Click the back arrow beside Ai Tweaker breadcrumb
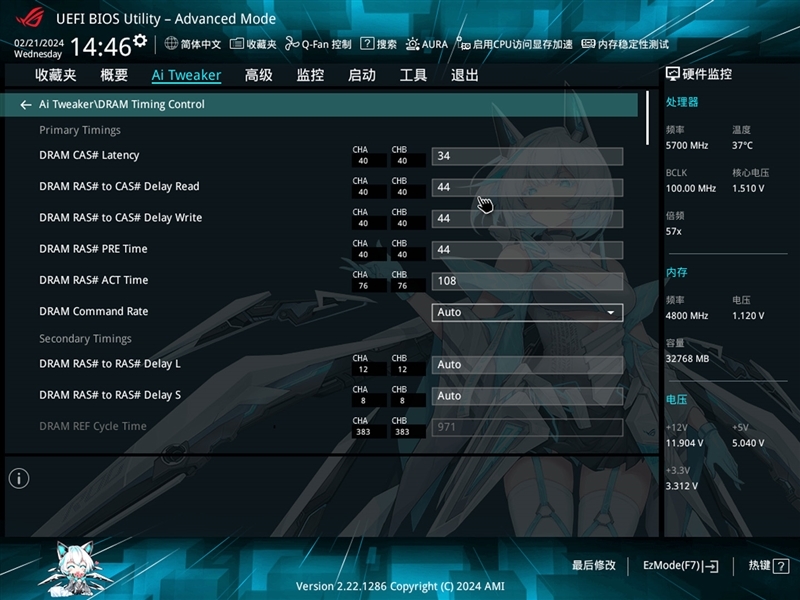 coord(25,104)
